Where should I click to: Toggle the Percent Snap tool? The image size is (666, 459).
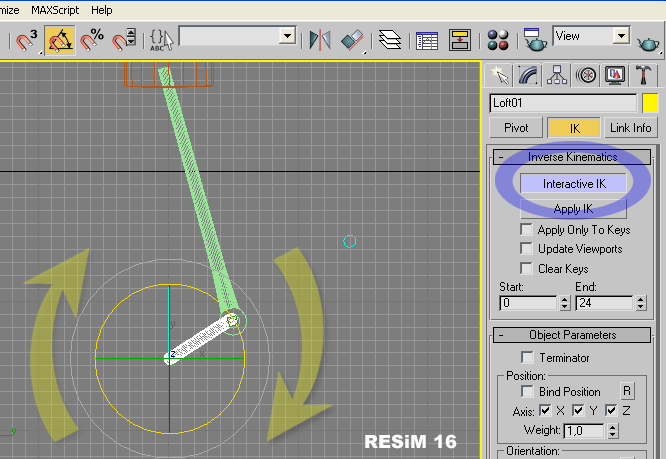click(x=92, y=40)
